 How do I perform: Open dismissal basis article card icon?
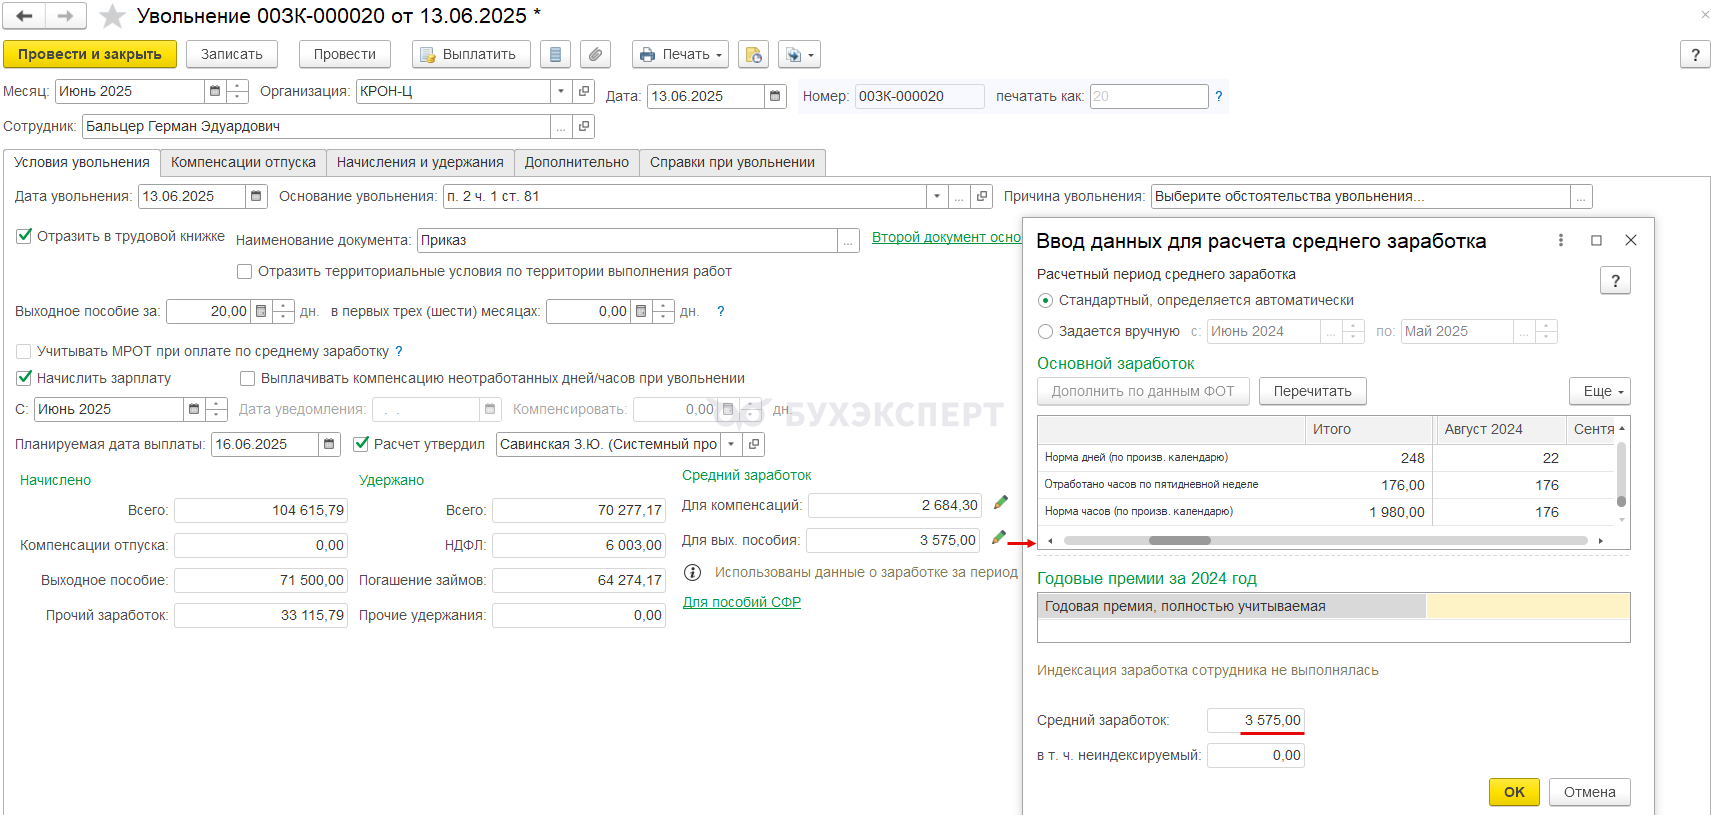[x=982, y=196]
